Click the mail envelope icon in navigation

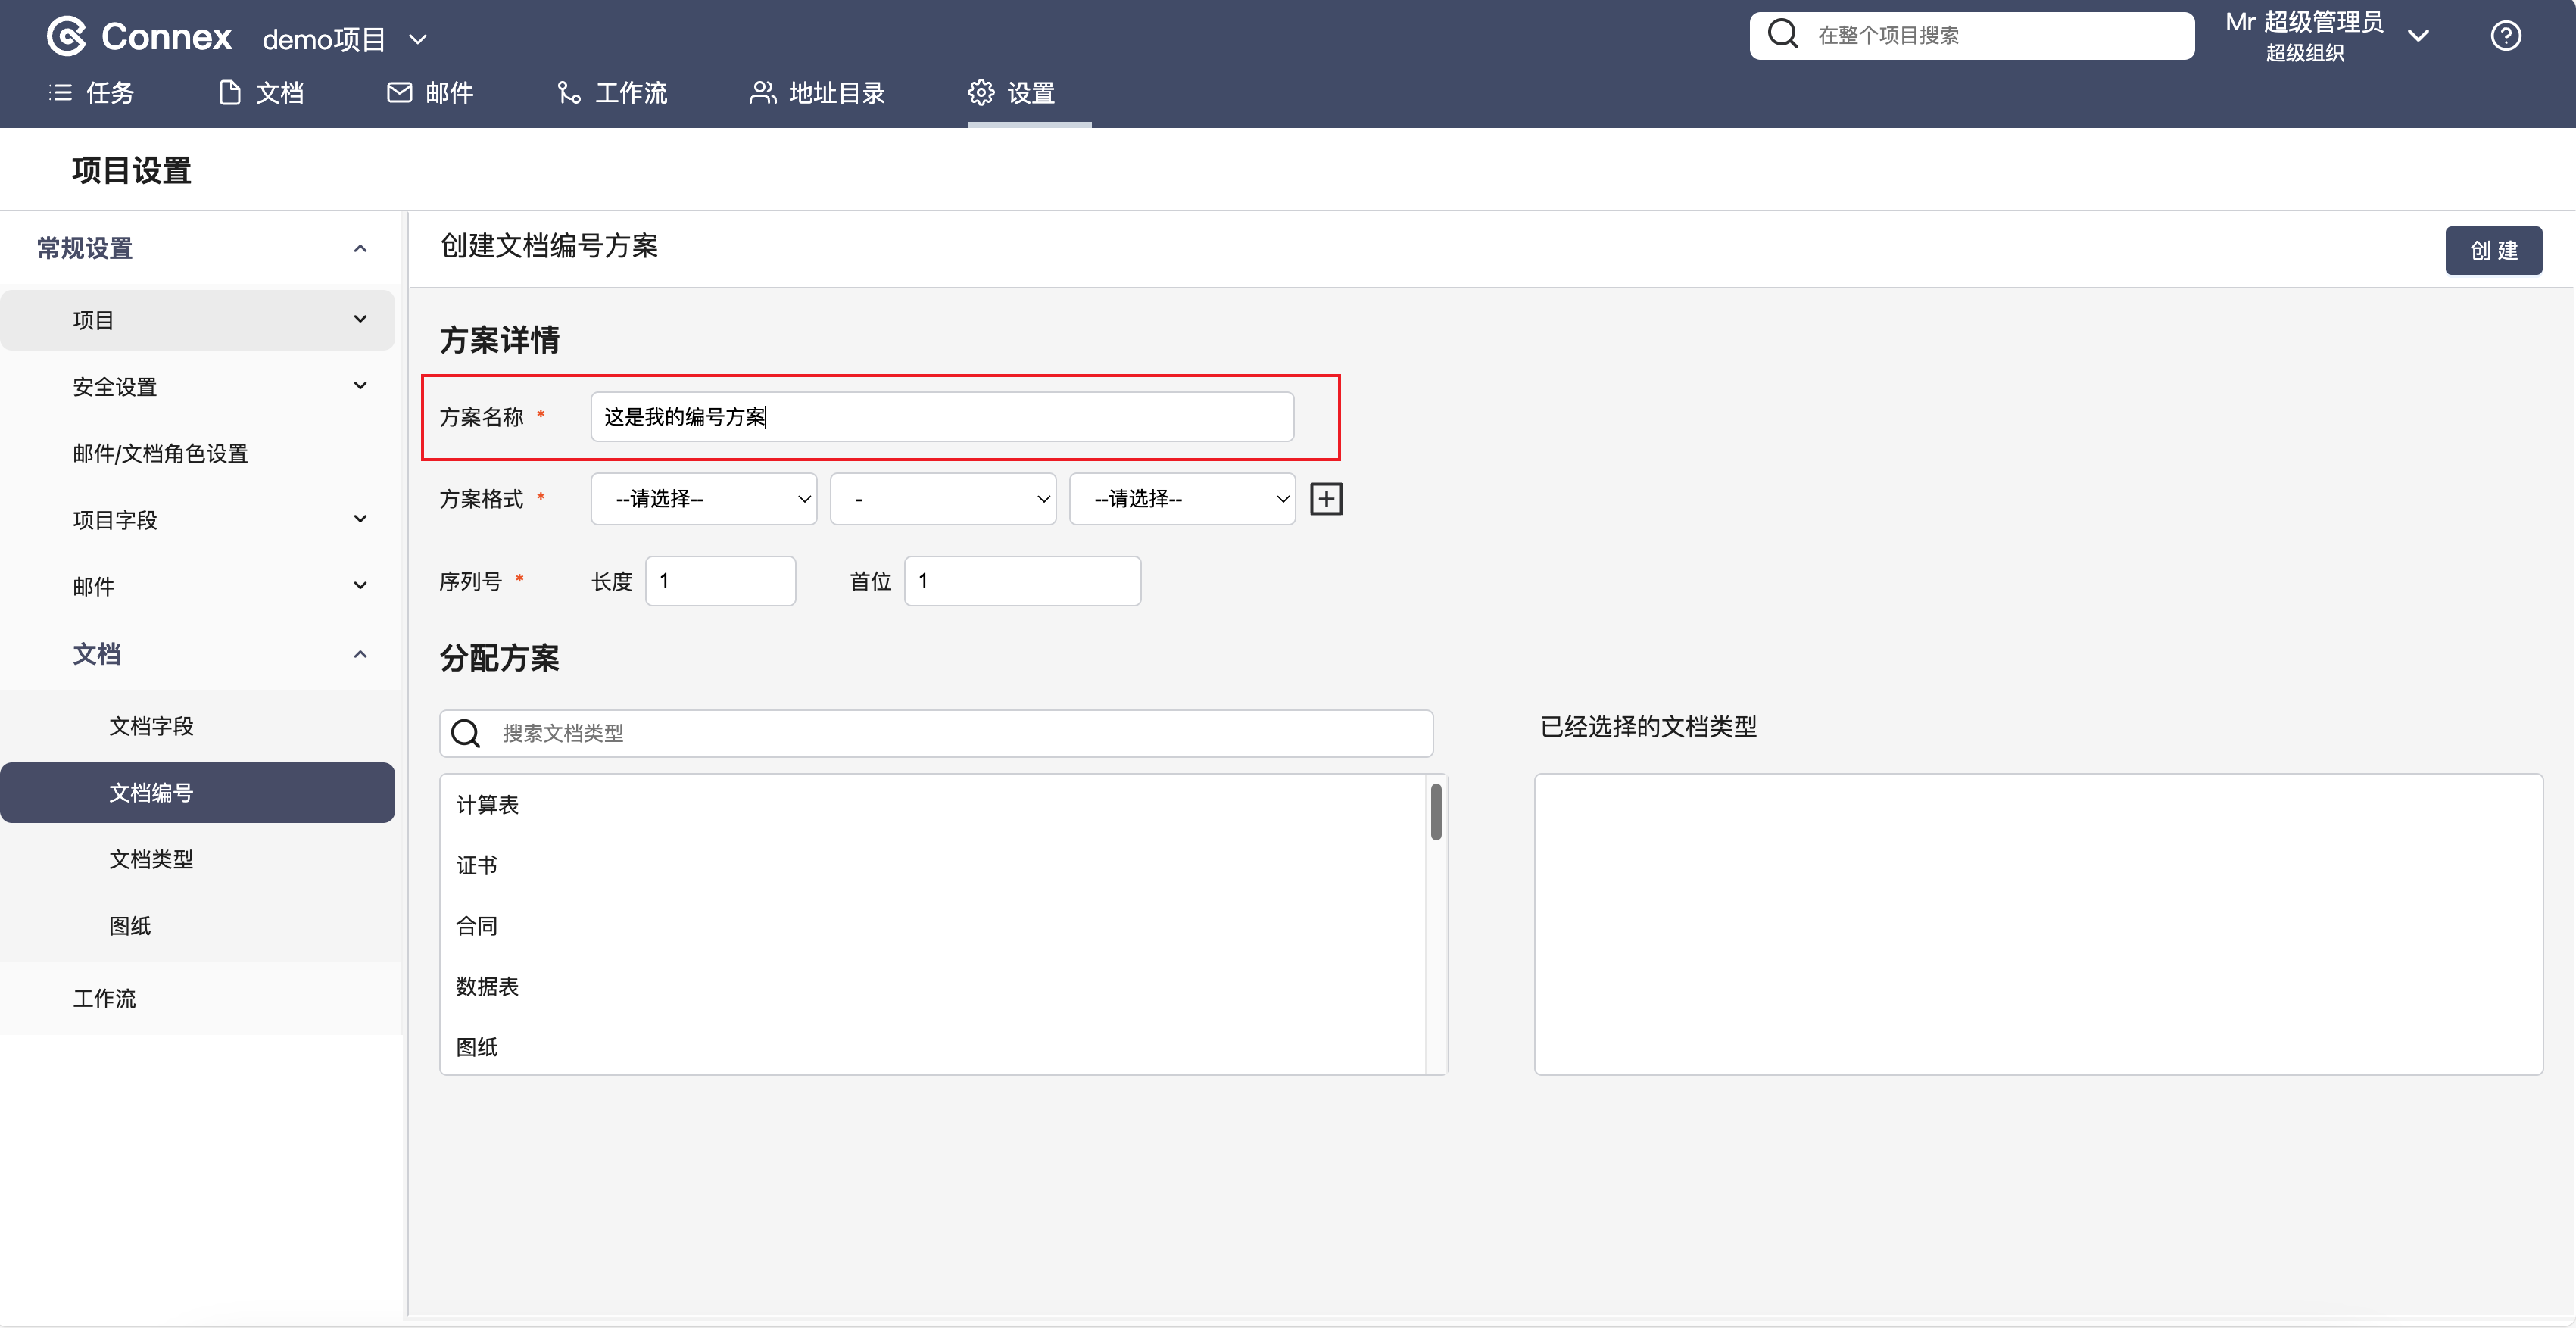[x=399, y=93]
